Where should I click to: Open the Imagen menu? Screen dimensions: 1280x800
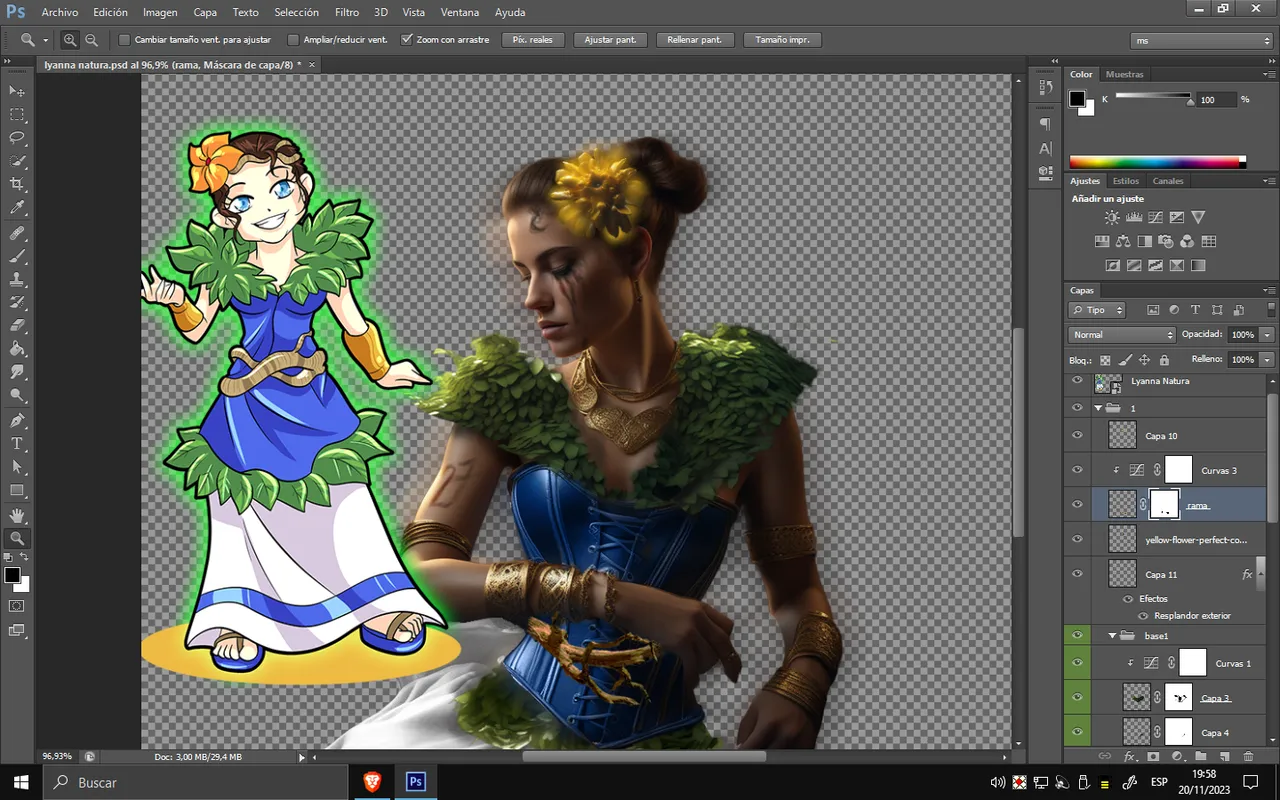[x=160, y=12]
